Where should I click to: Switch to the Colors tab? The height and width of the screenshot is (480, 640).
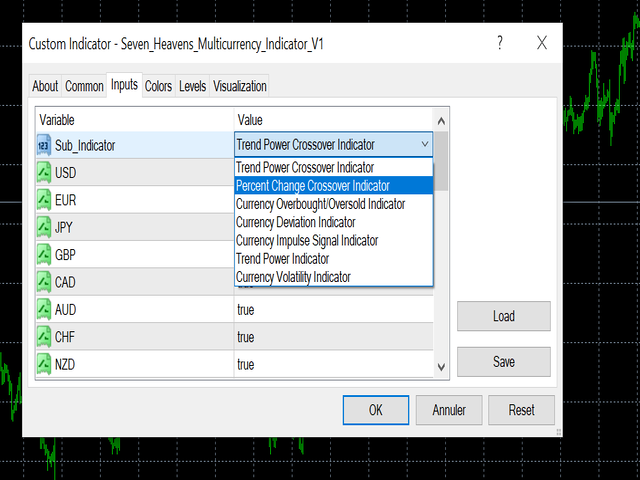[x=158, y=86]
